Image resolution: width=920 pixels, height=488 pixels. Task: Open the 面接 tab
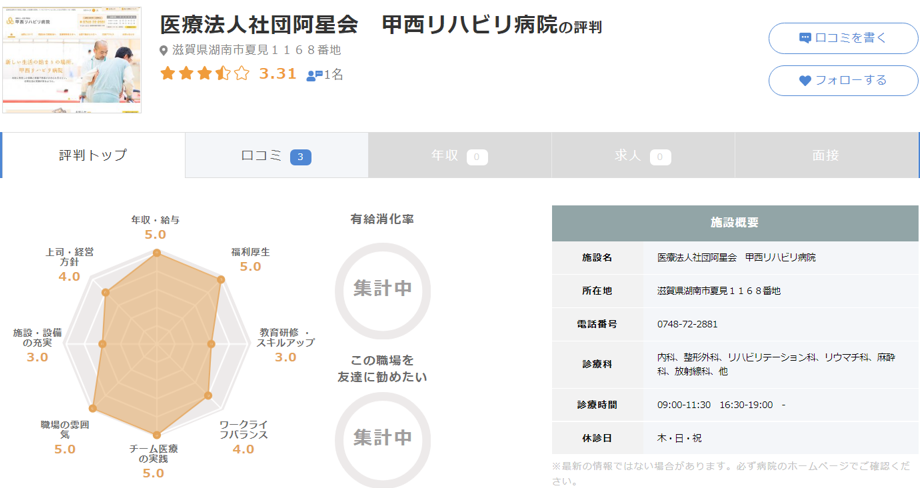click(x=826, y=155)
